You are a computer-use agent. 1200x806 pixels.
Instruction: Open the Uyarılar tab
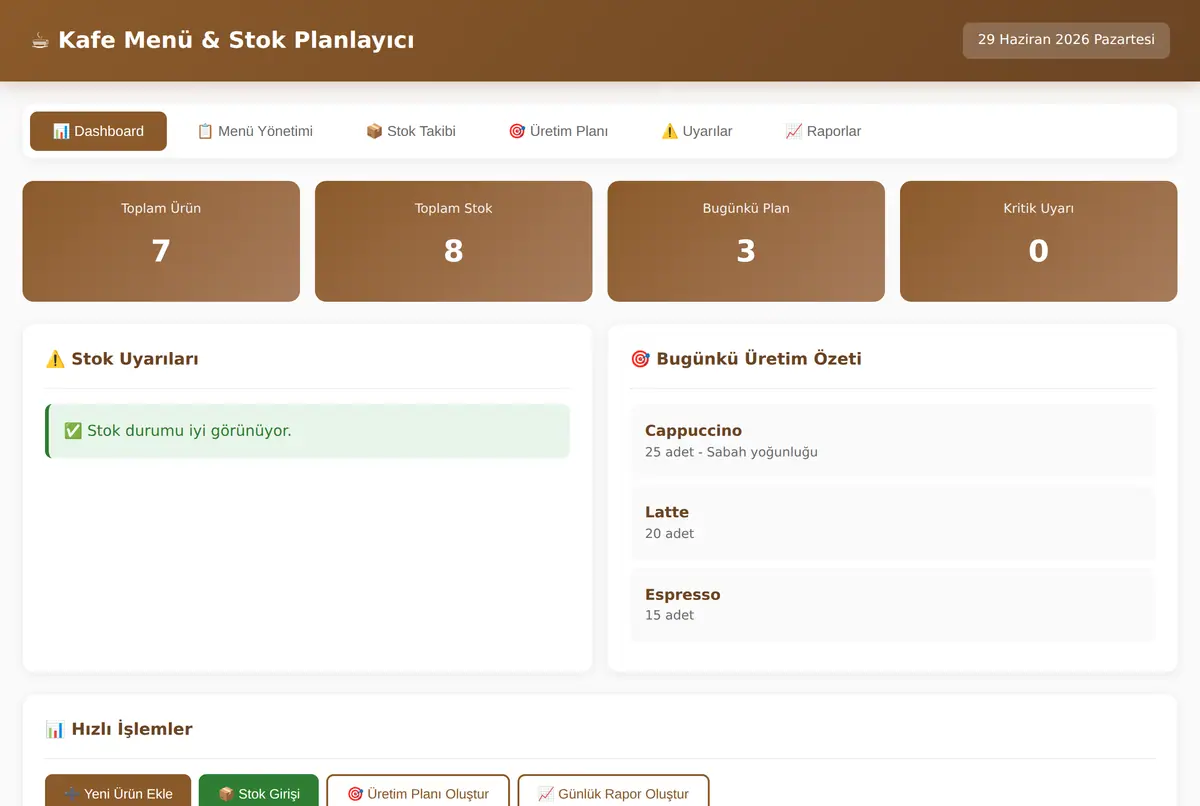pos(697,131)
